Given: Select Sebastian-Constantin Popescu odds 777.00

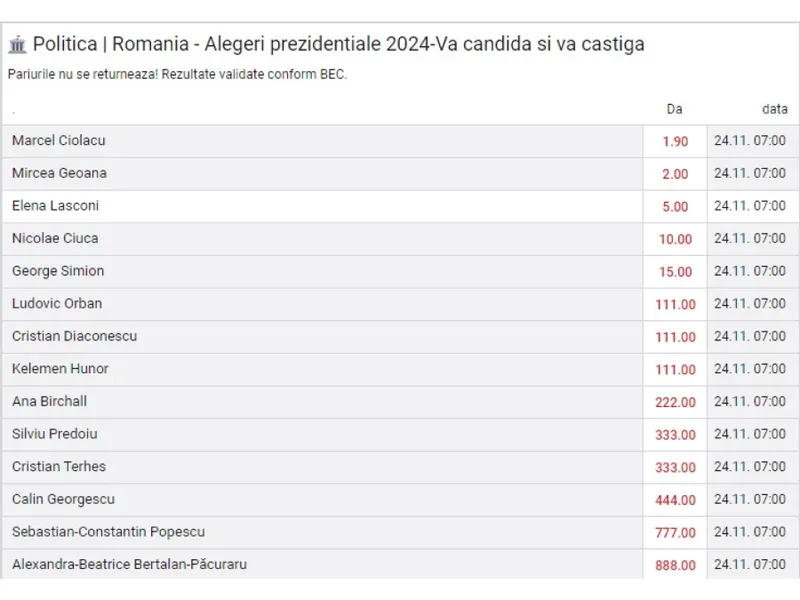Looking at the screenshot, I should click(675, 533).
